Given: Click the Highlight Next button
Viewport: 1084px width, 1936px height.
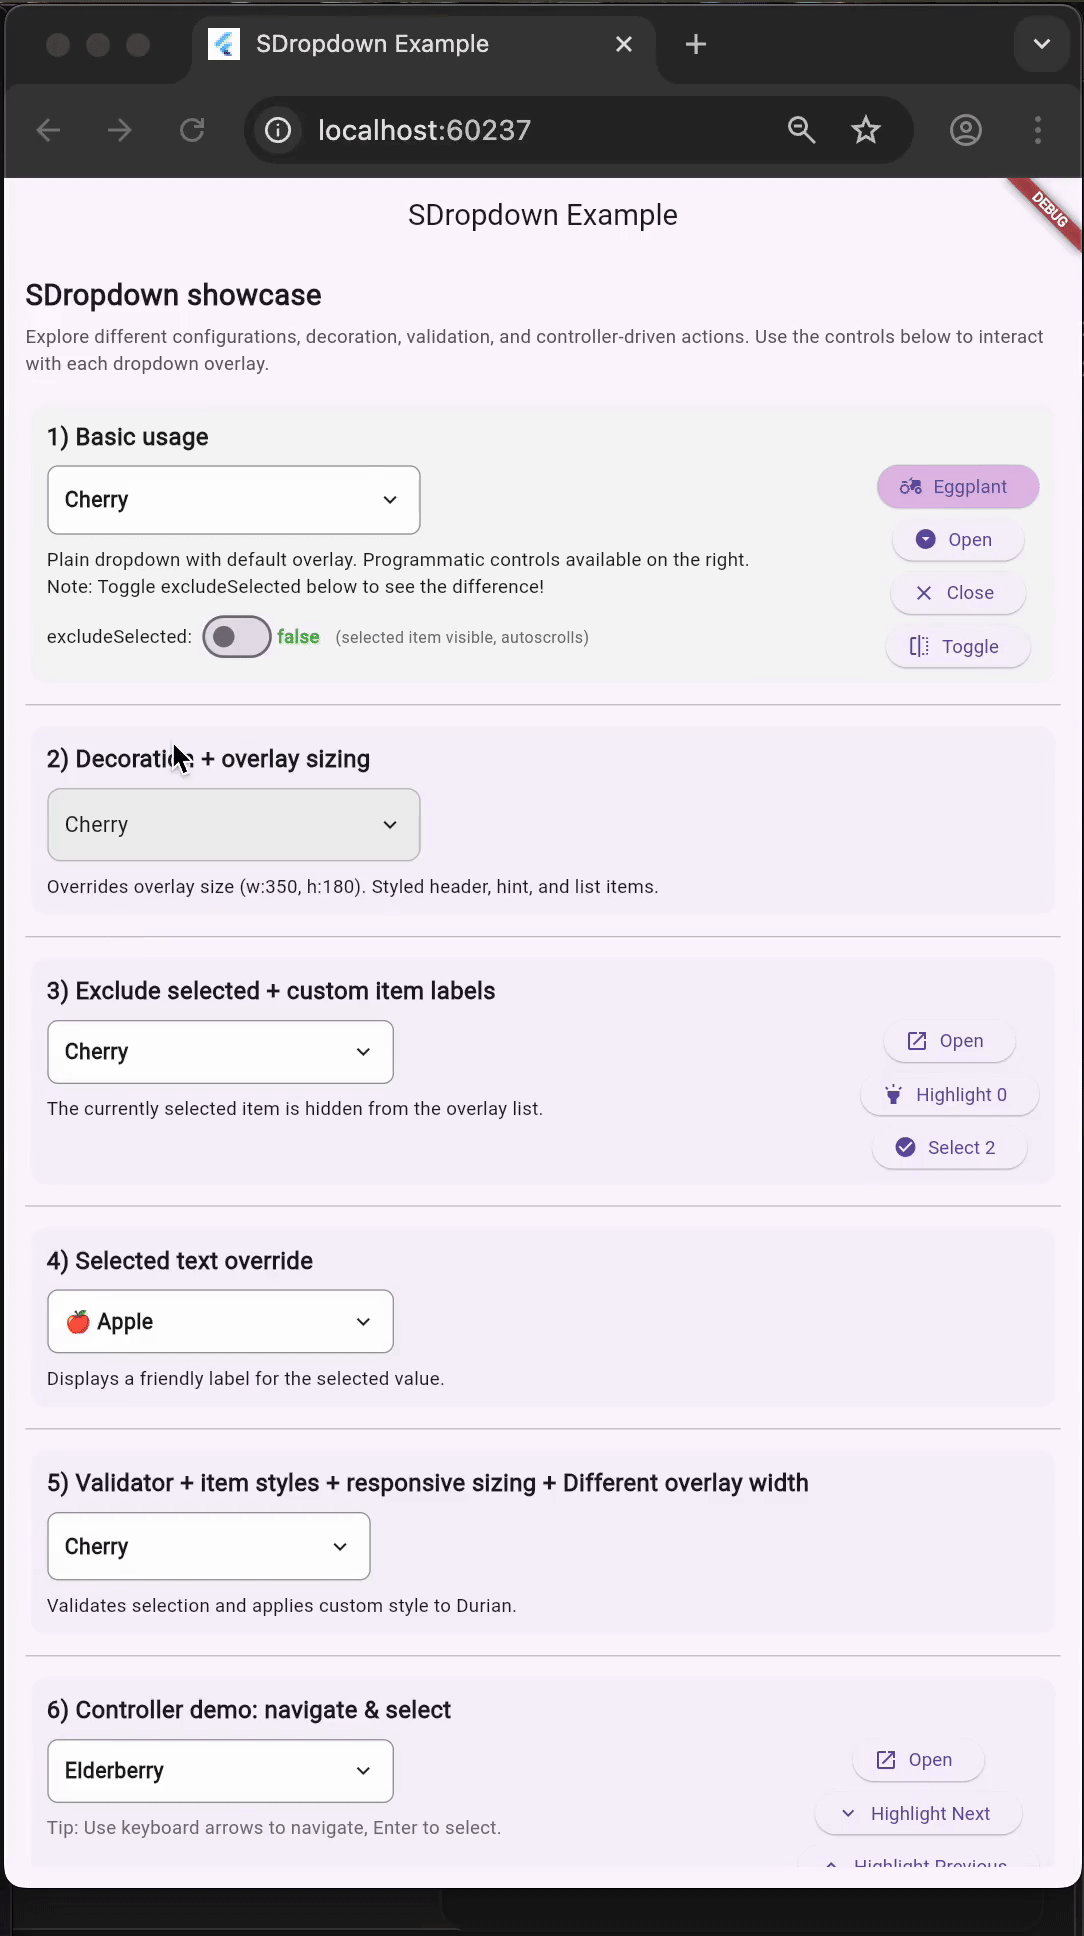Looking at the screenshot, I should click(x=917, y=1813).
